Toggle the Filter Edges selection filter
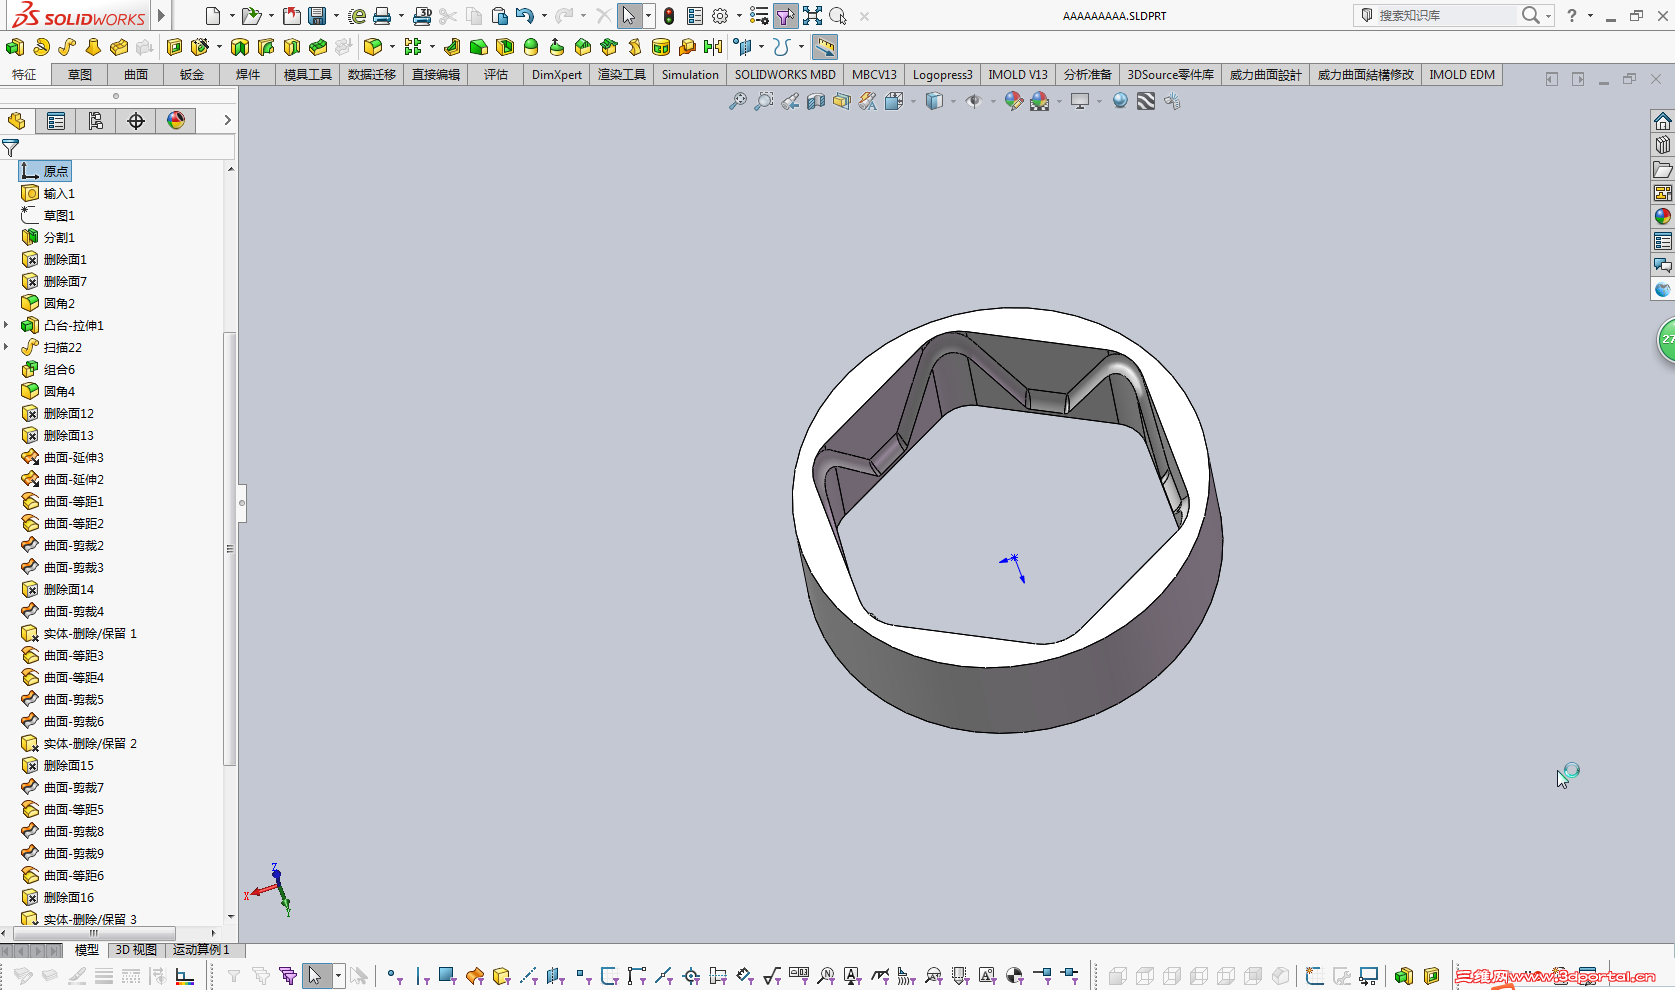This screenshot has height=990, width=1675. [421, 976]
